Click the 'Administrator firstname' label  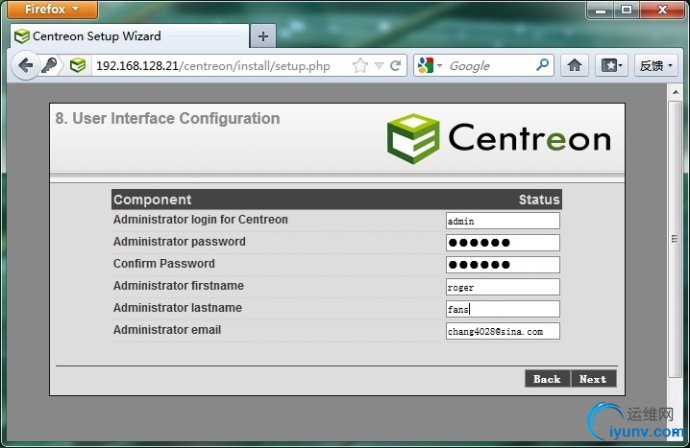179,286
